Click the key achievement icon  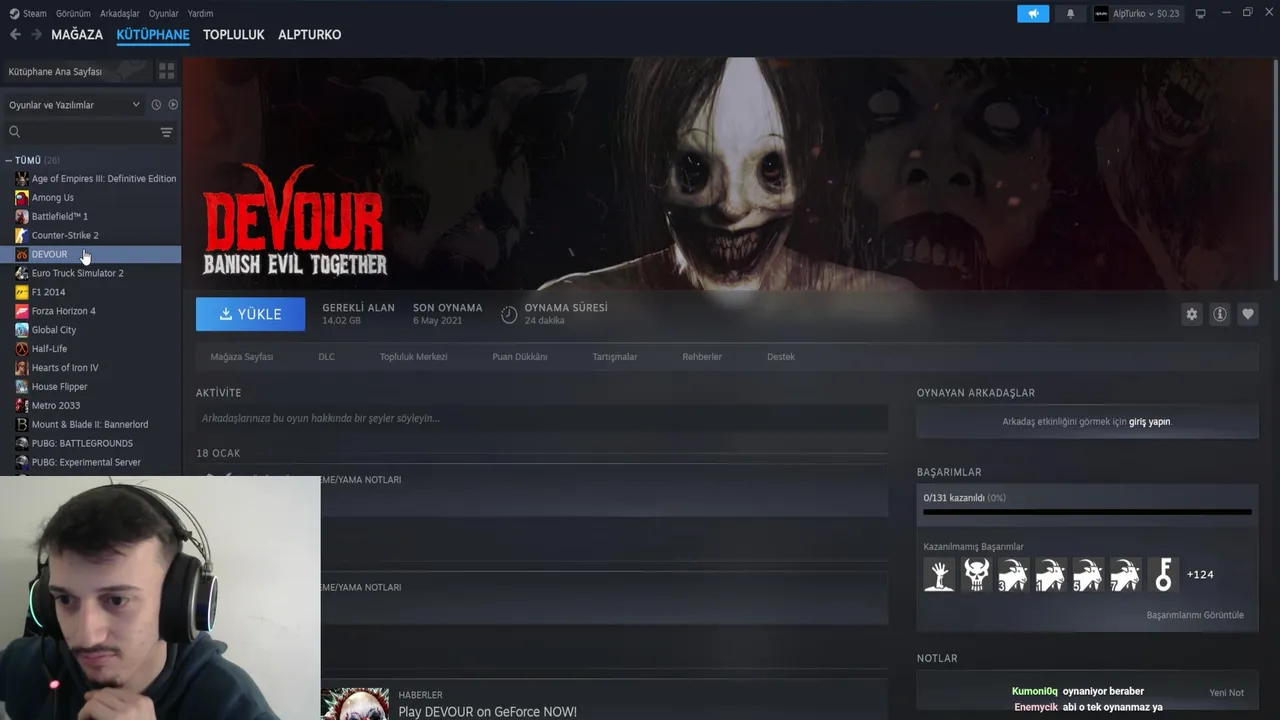point(1163,574)
